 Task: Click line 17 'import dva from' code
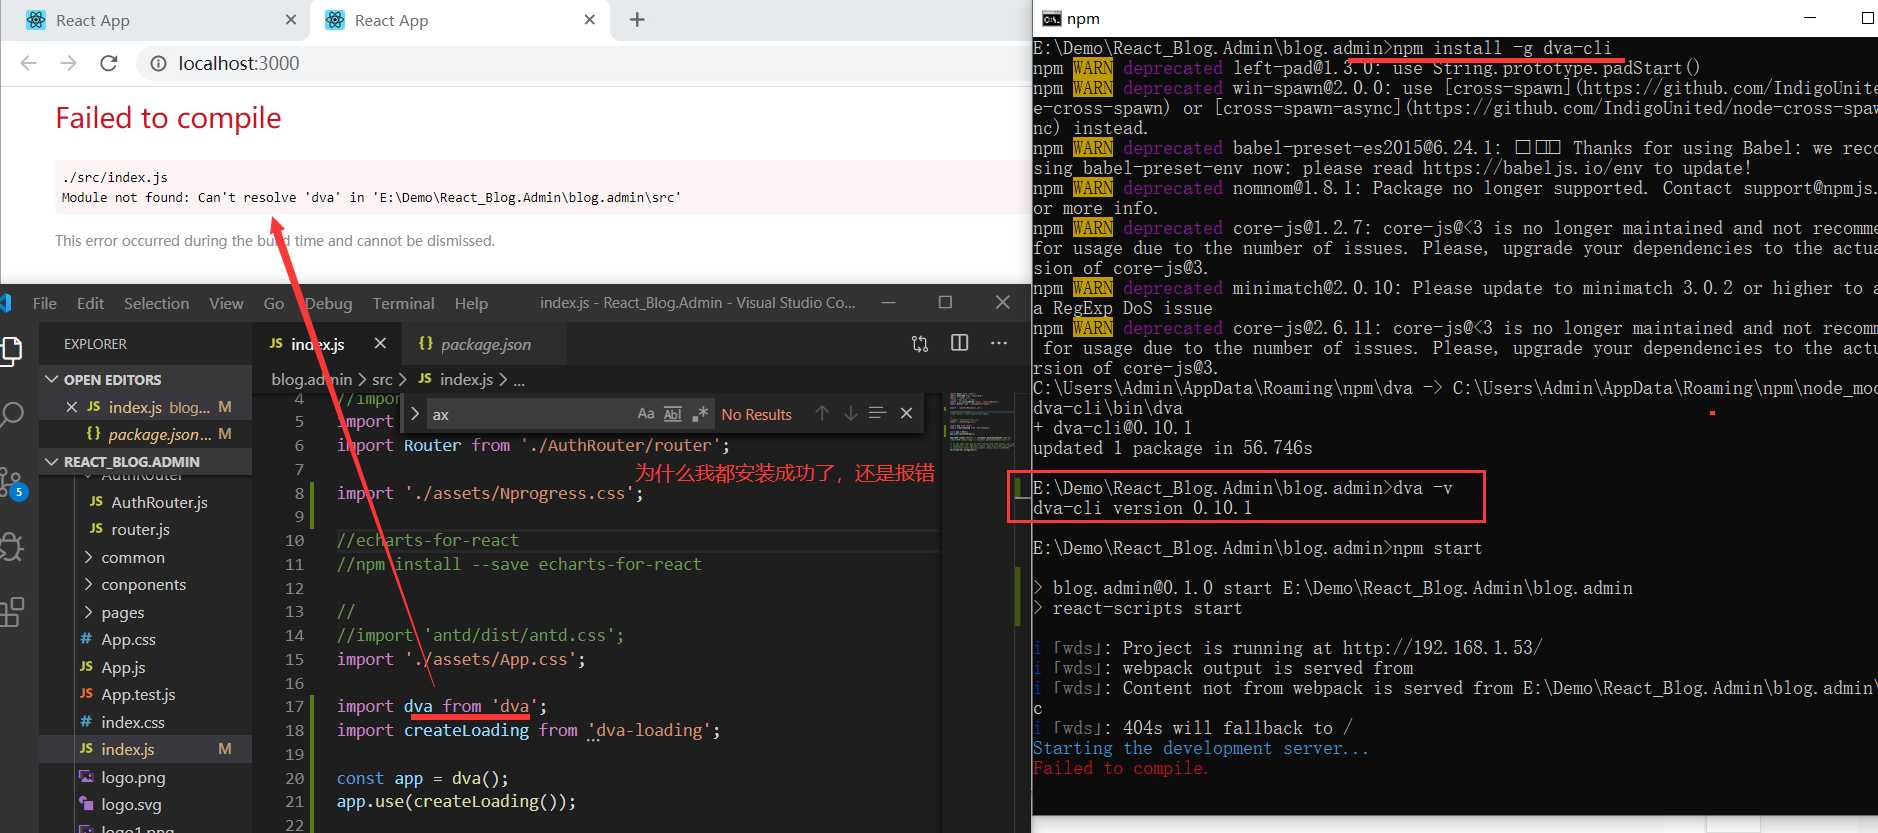tap(441, 706)
